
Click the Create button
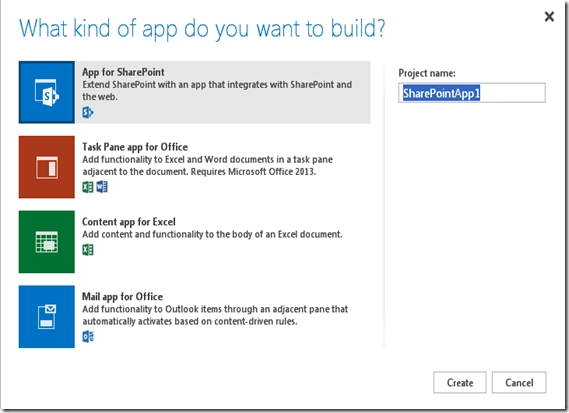460,383
